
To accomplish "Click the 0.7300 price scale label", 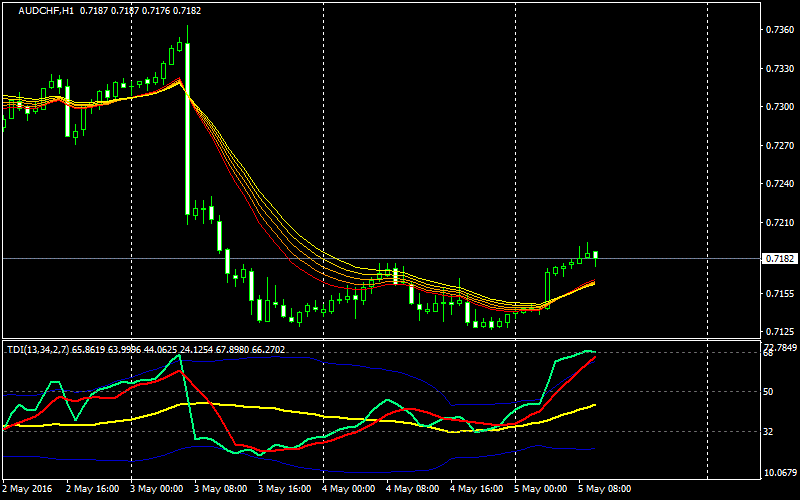I will pos(780,107).
